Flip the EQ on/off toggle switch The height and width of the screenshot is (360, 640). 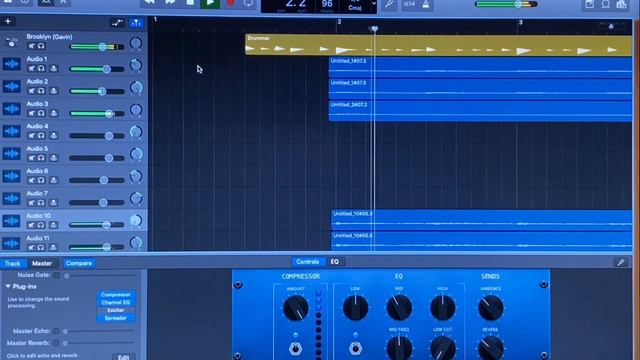[x=355, y=348]
